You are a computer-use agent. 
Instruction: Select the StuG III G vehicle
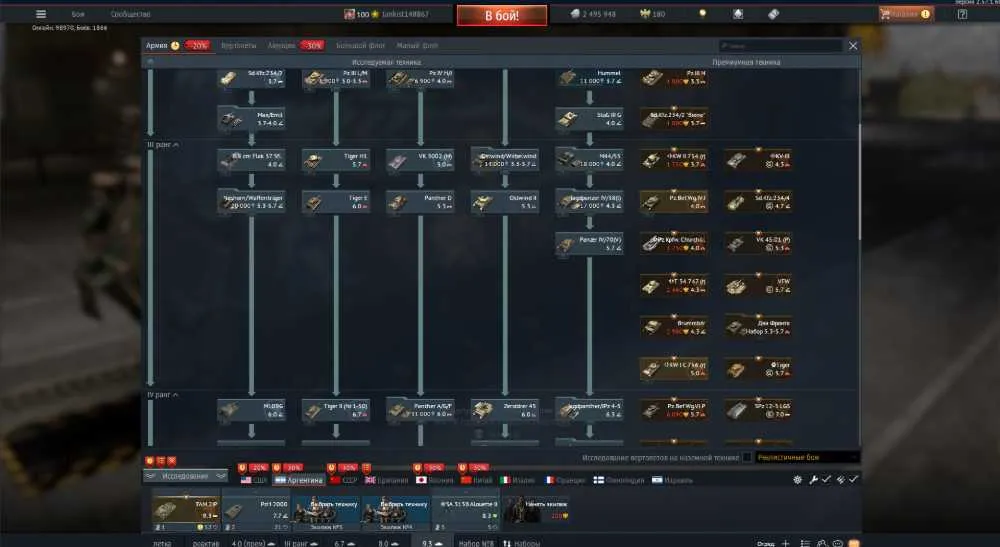pyautogui.click(x=589, y=119)
